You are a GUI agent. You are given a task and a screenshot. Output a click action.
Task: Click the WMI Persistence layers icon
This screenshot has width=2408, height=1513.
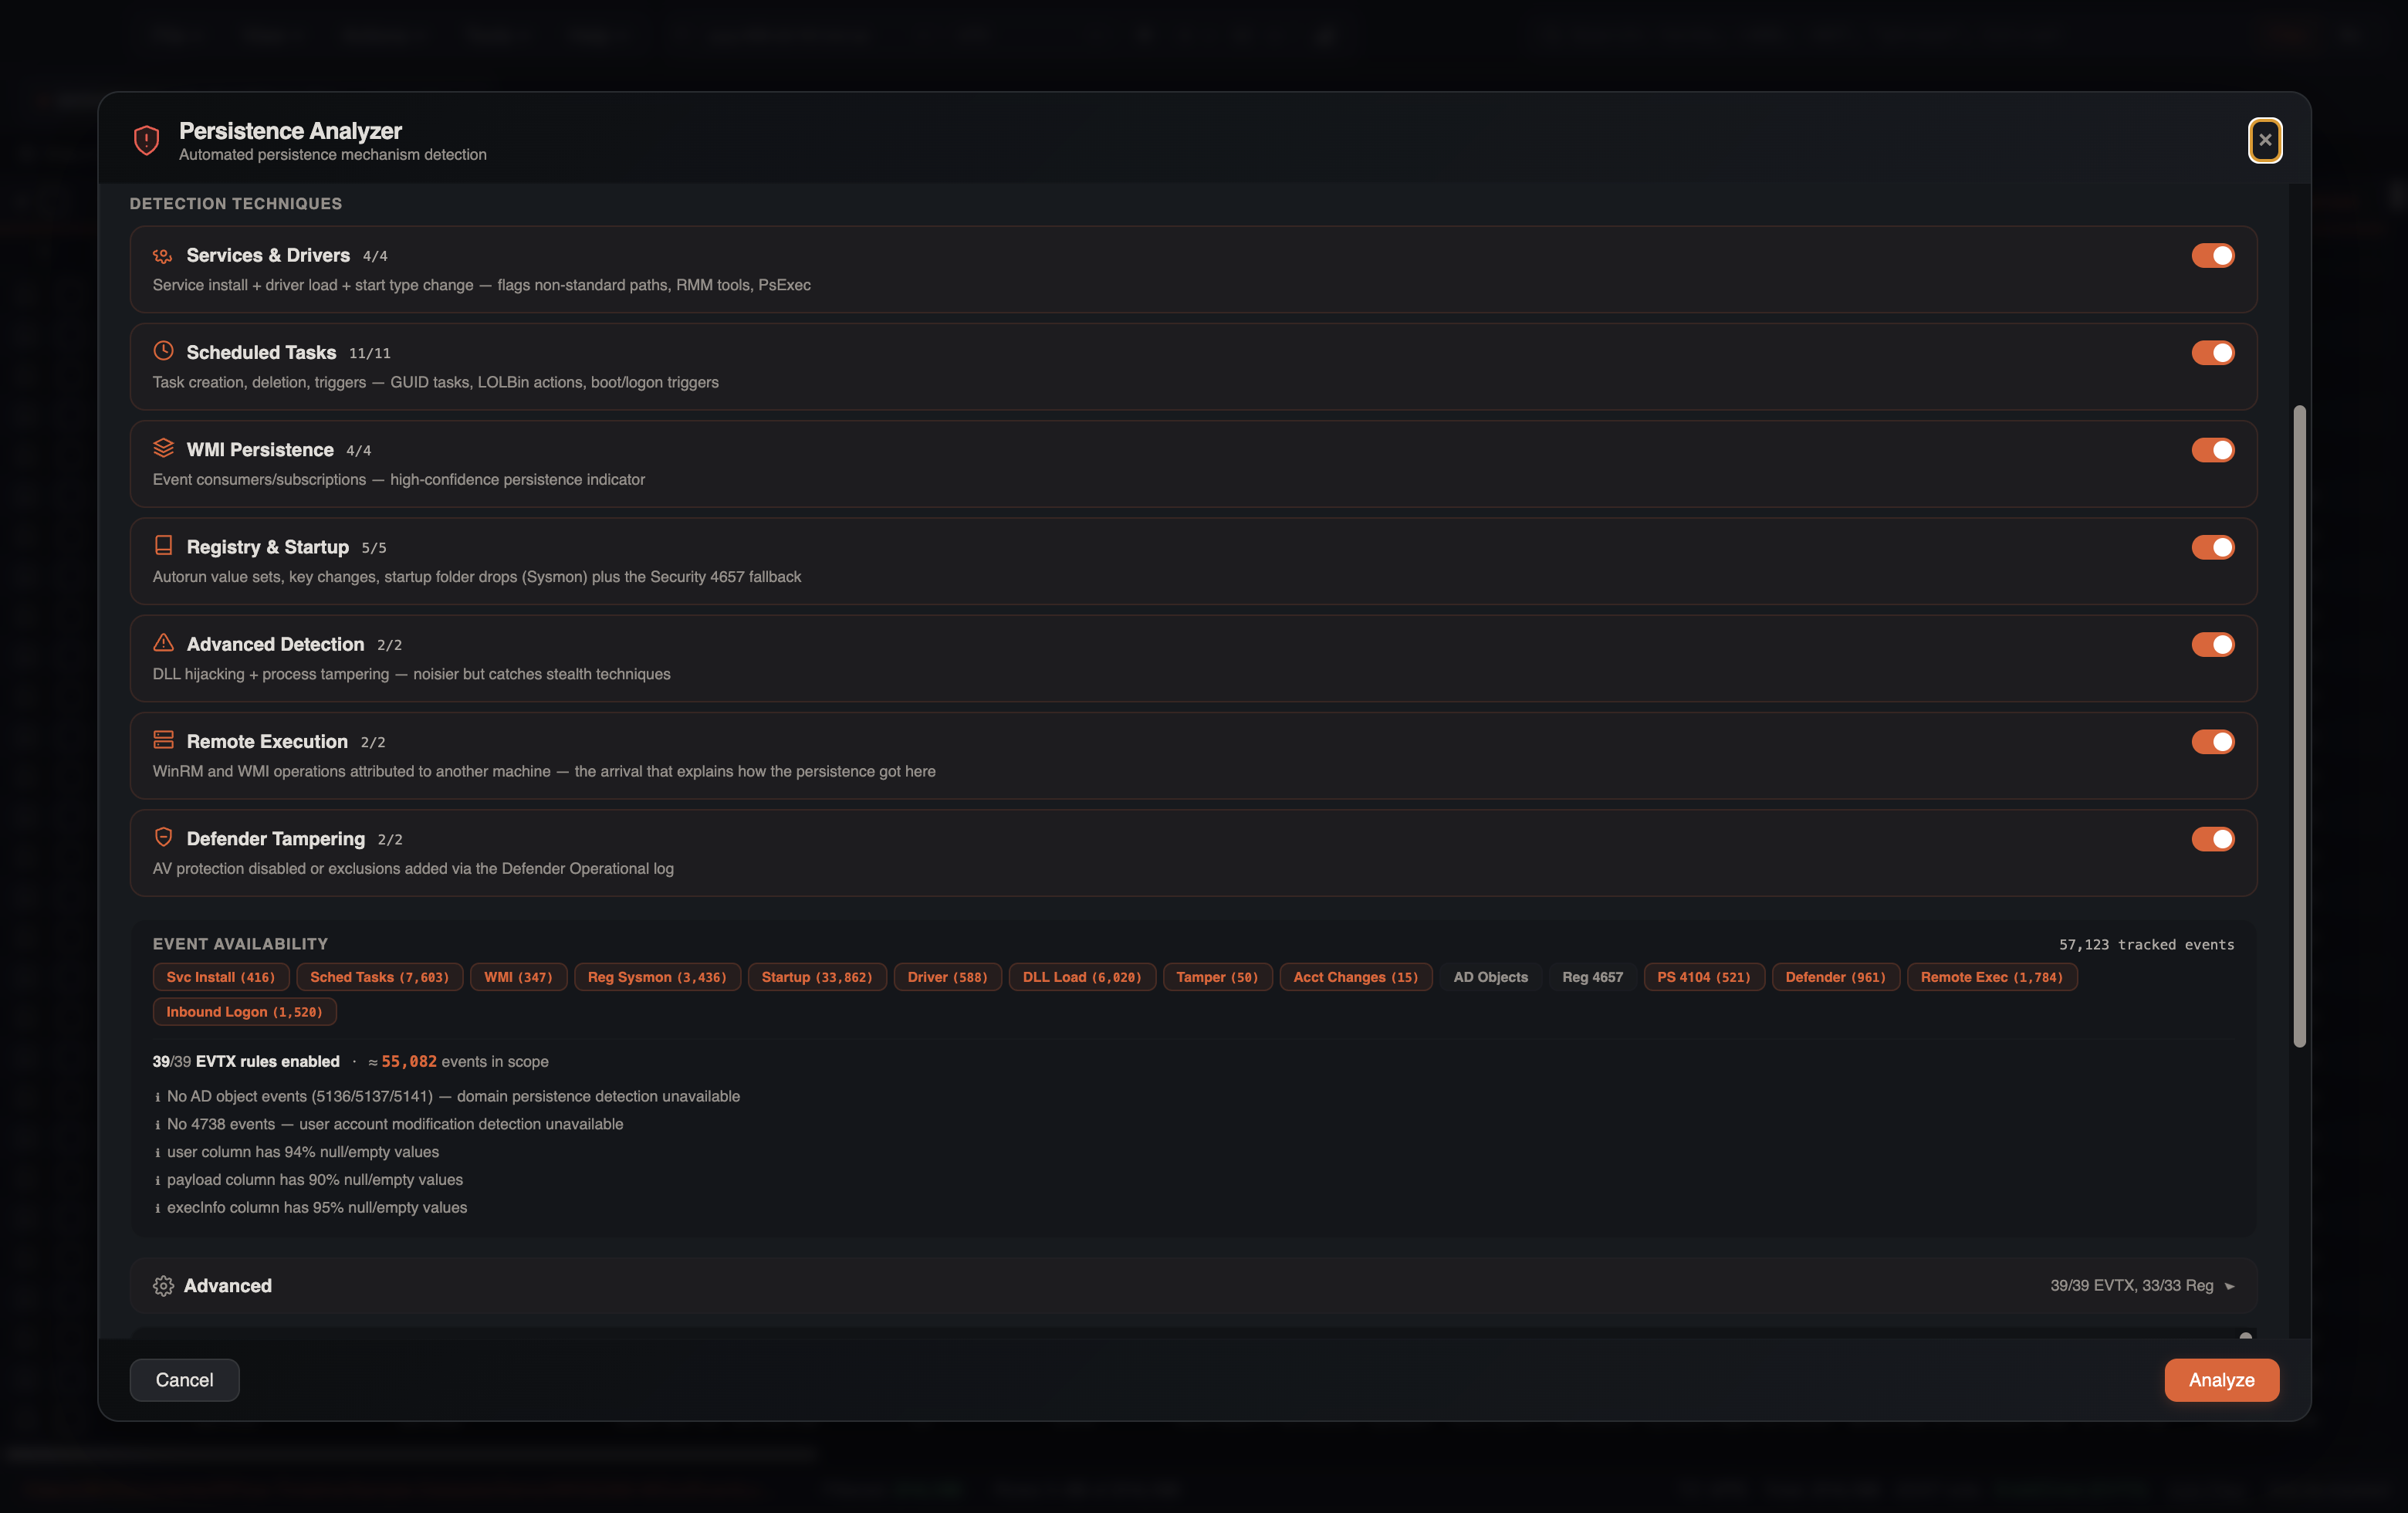(x=163, y=448)
